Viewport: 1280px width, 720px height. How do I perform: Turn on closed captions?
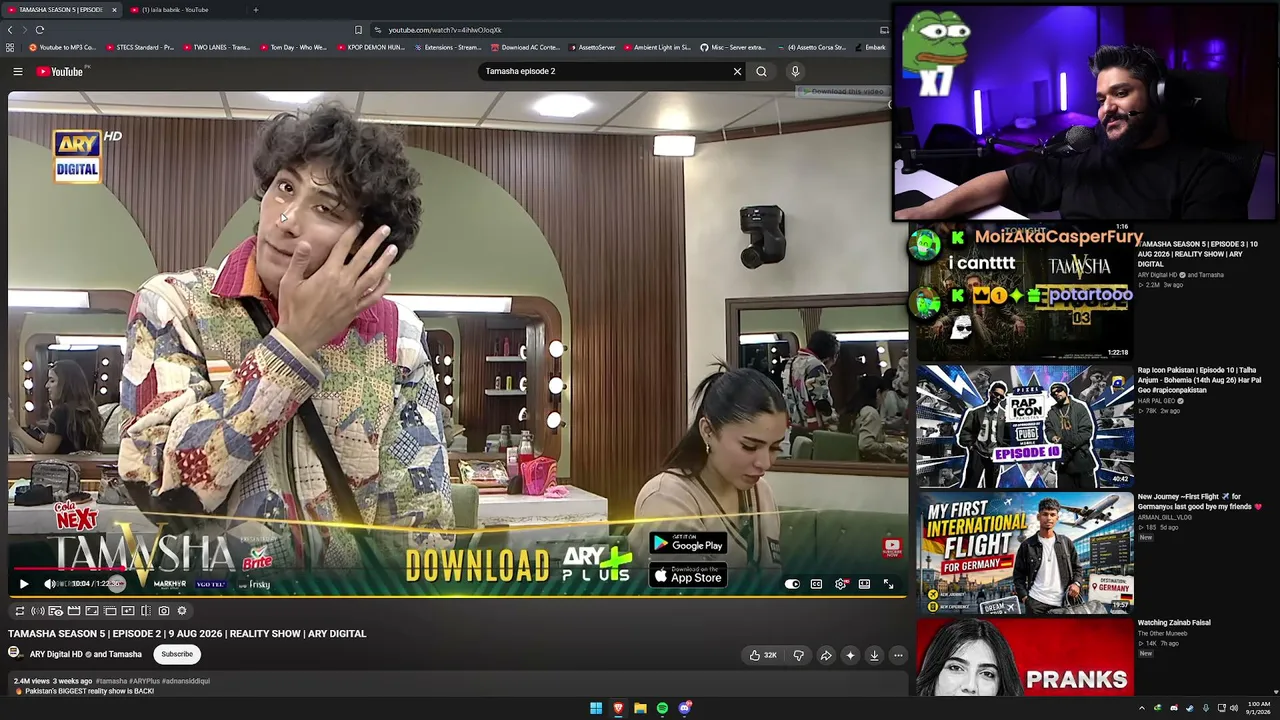(x=816, y=584)
